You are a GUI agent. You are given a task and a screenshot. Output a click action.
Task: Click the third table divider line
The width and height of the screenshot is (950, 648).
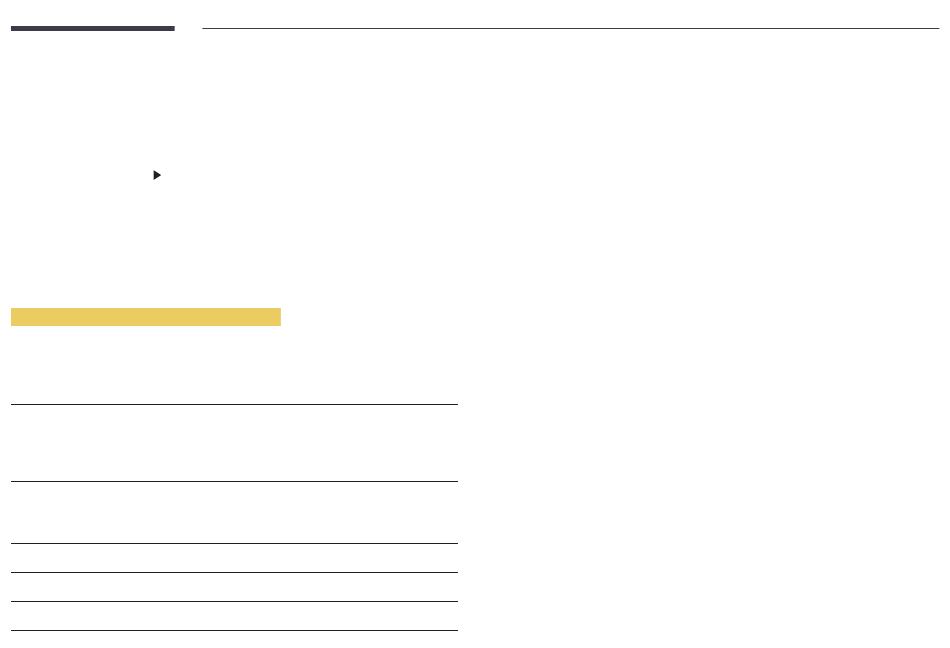[x=234, y=543]
